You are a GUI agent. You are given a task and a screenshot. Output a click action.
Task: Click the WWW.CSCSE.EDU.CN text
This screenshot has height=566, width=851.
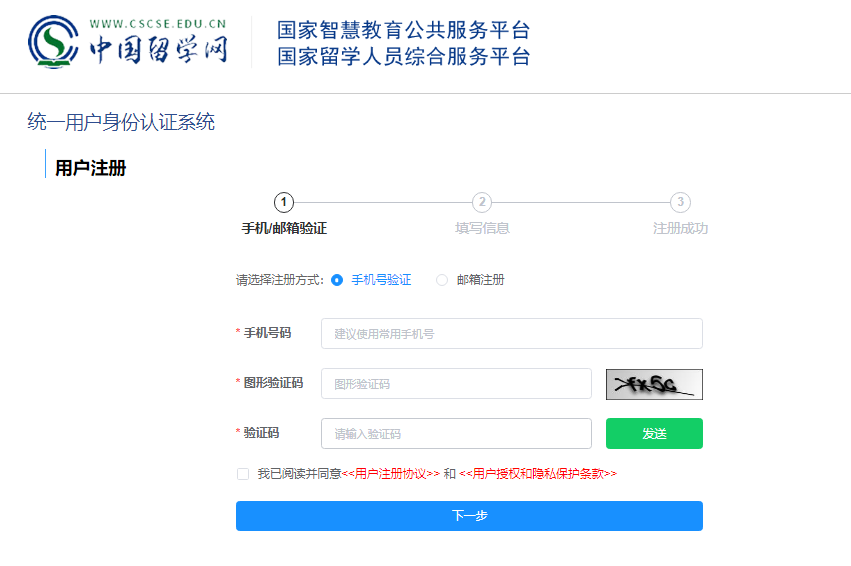click(x=157, y=24)
